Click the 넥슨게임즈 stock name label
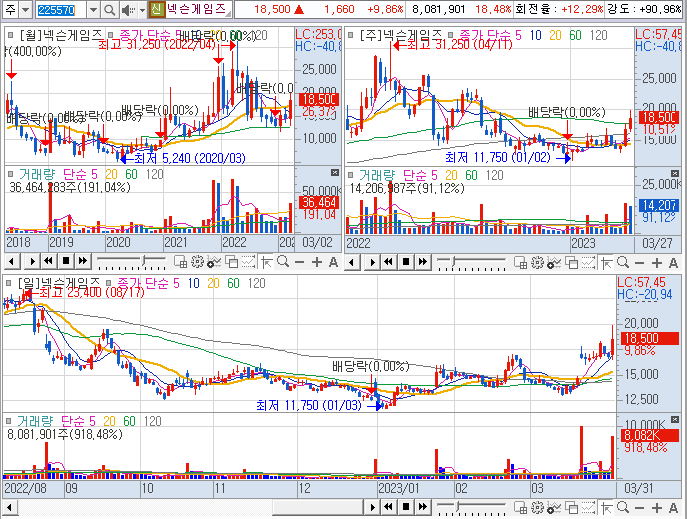 click(196, 9)
